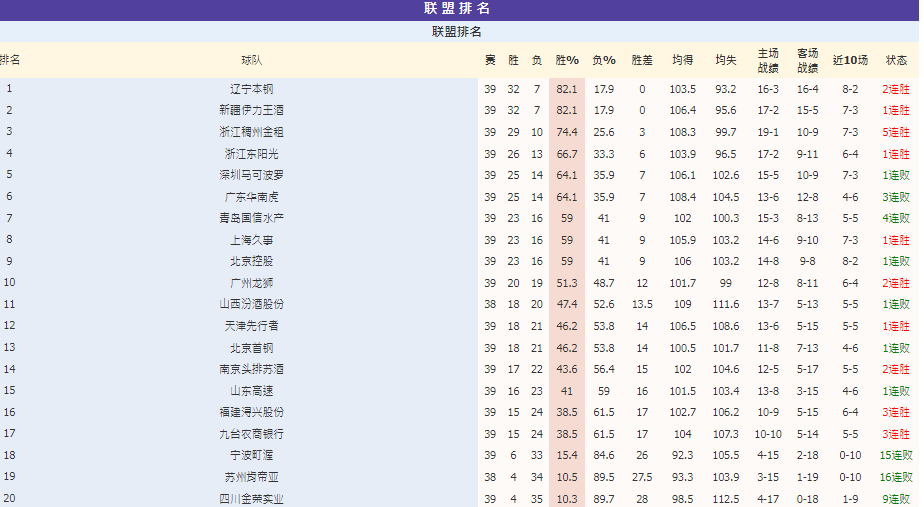Open team 北京控股
Screen dimensions: 924x507
pos(252,261)
